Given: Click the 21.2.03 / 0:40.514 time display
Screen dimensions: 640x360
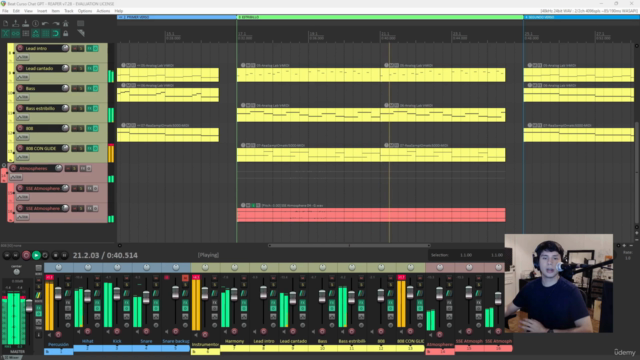Looking at the screenshot, I should tap(105, 255).
